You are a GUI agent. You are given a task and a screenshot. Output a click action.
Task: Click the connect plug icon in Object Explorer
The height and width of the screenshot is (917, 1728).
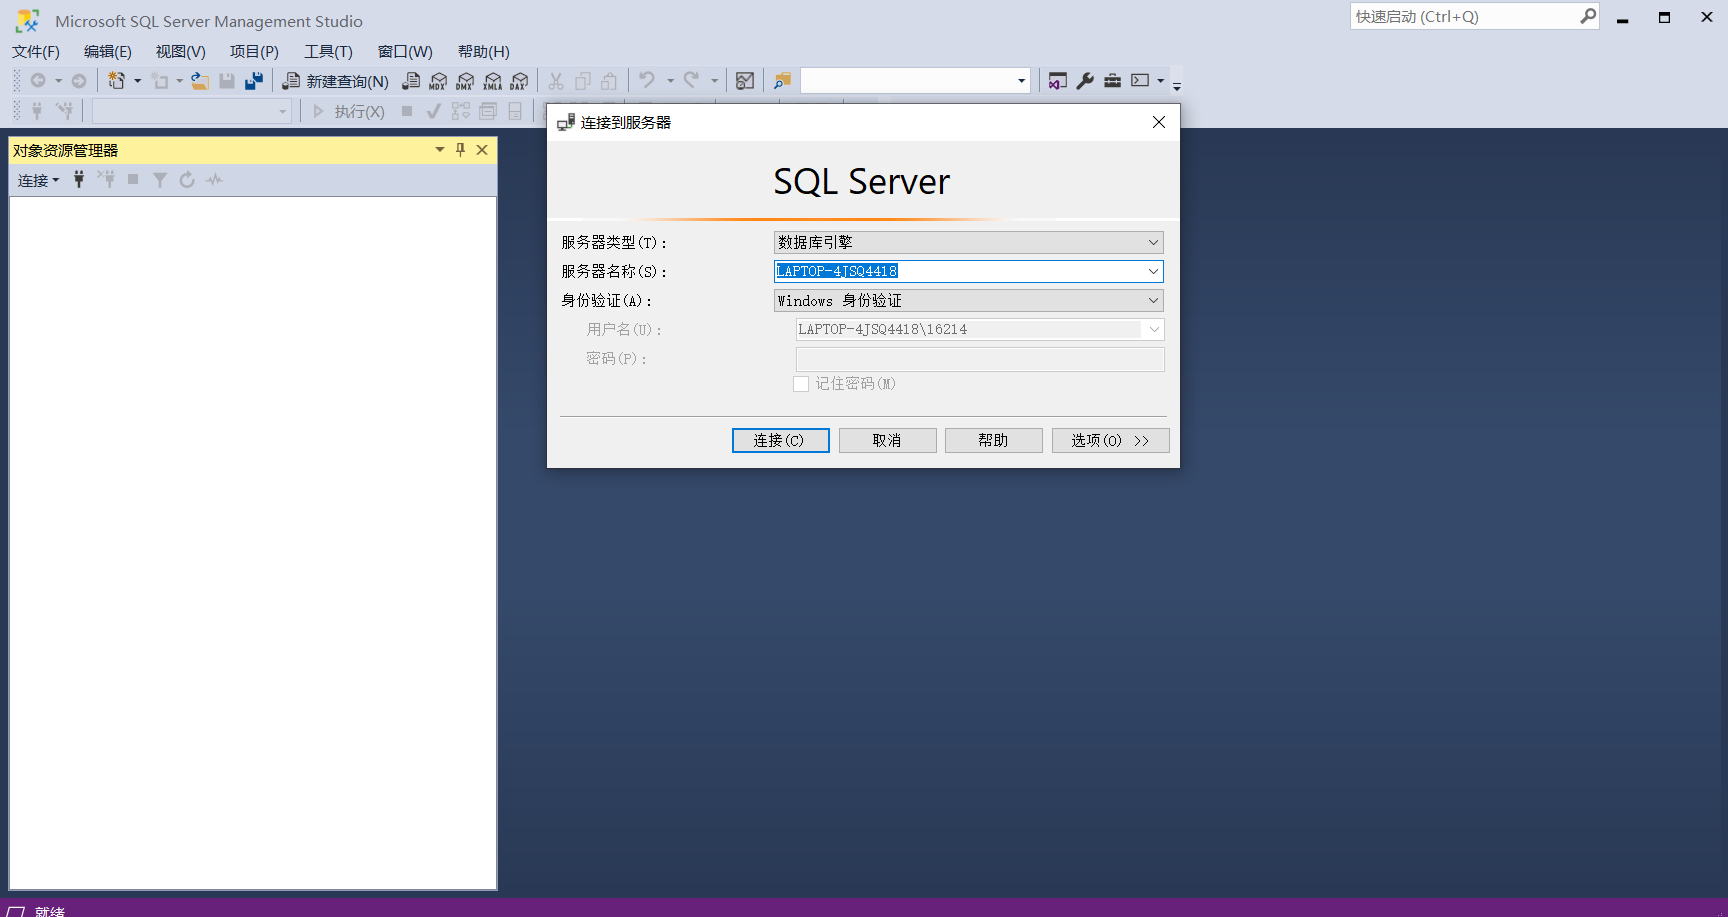(x=79, y=180)
